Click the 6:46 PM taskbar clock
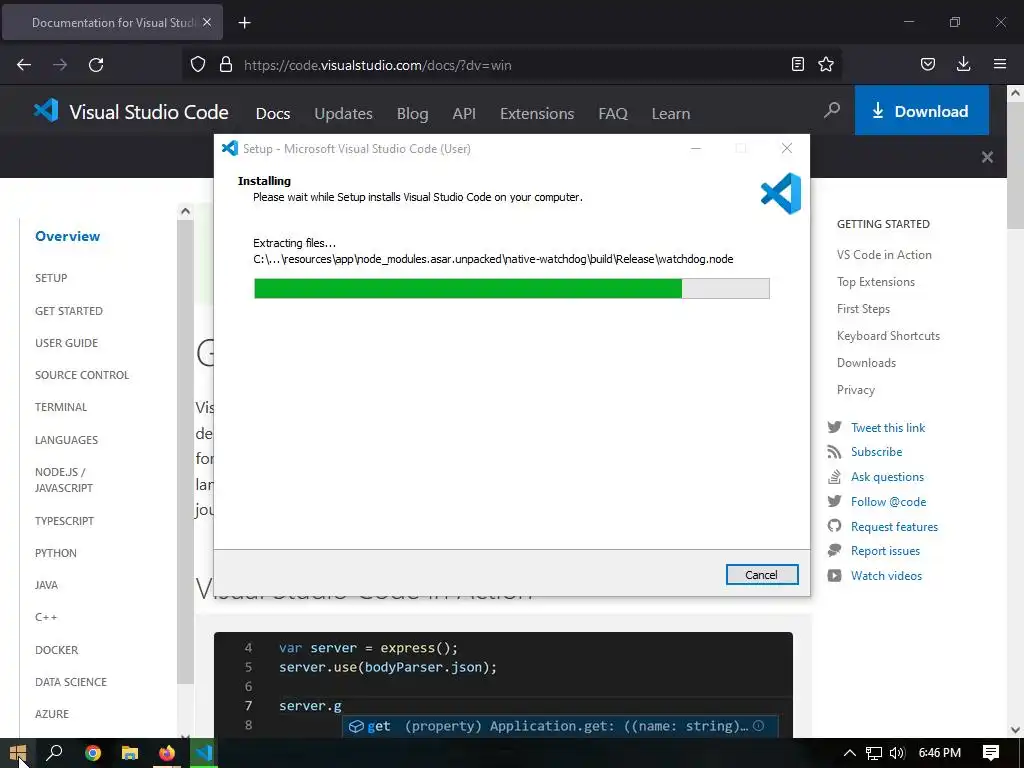1024x768 pixels. (x=940, y=753)
